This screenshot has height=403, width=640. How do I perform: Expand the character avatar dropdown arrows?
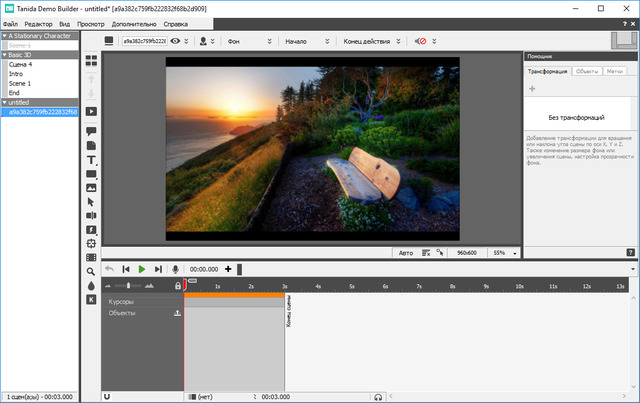(212, 41)
